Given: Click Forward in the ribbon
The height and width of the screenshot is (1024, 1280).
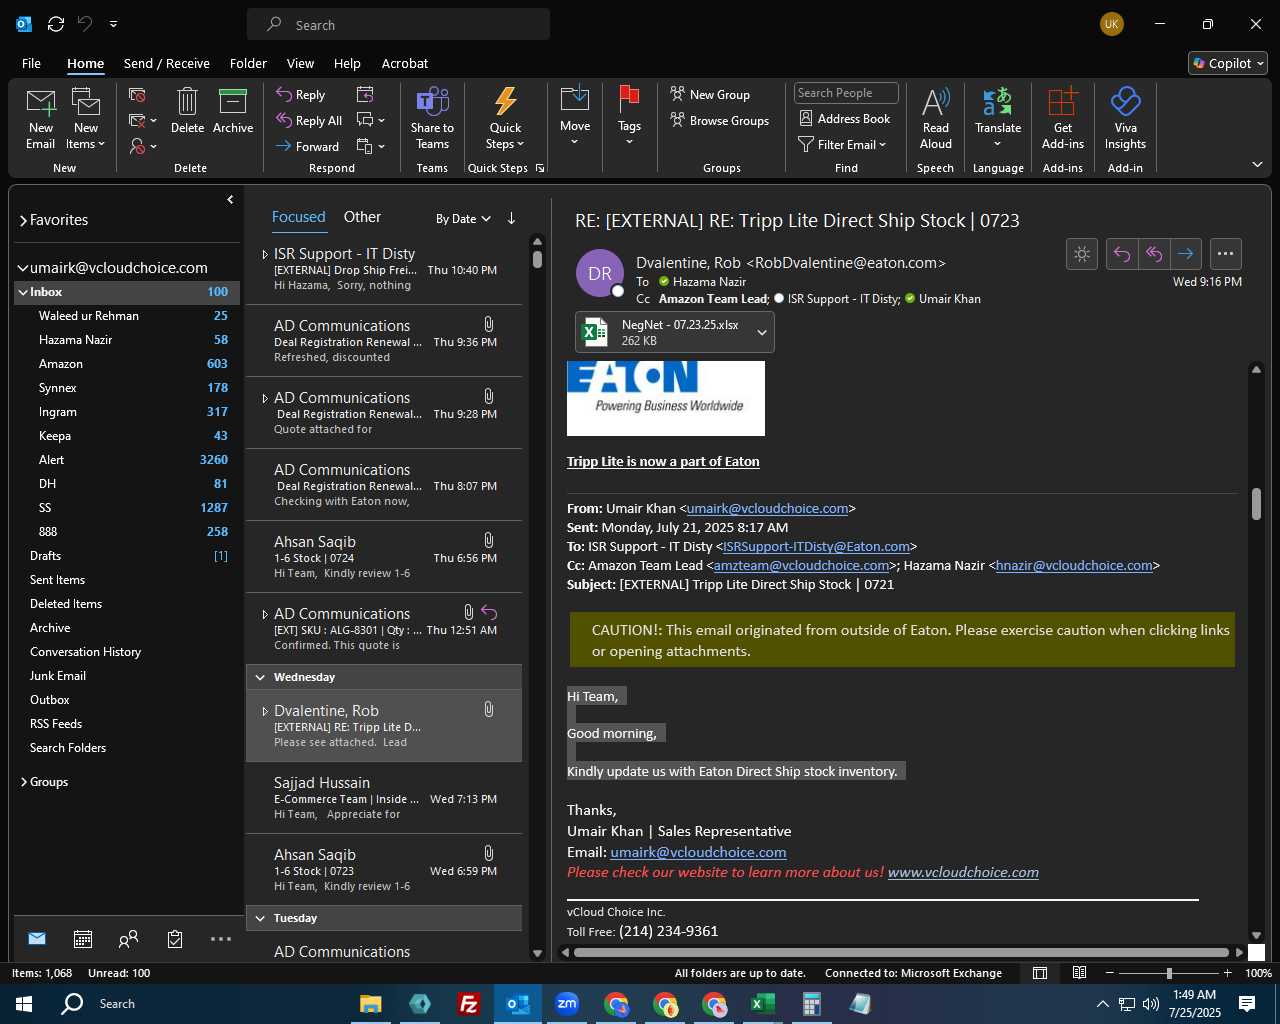Looking at the screenshot, I should (x=307, y=147).
